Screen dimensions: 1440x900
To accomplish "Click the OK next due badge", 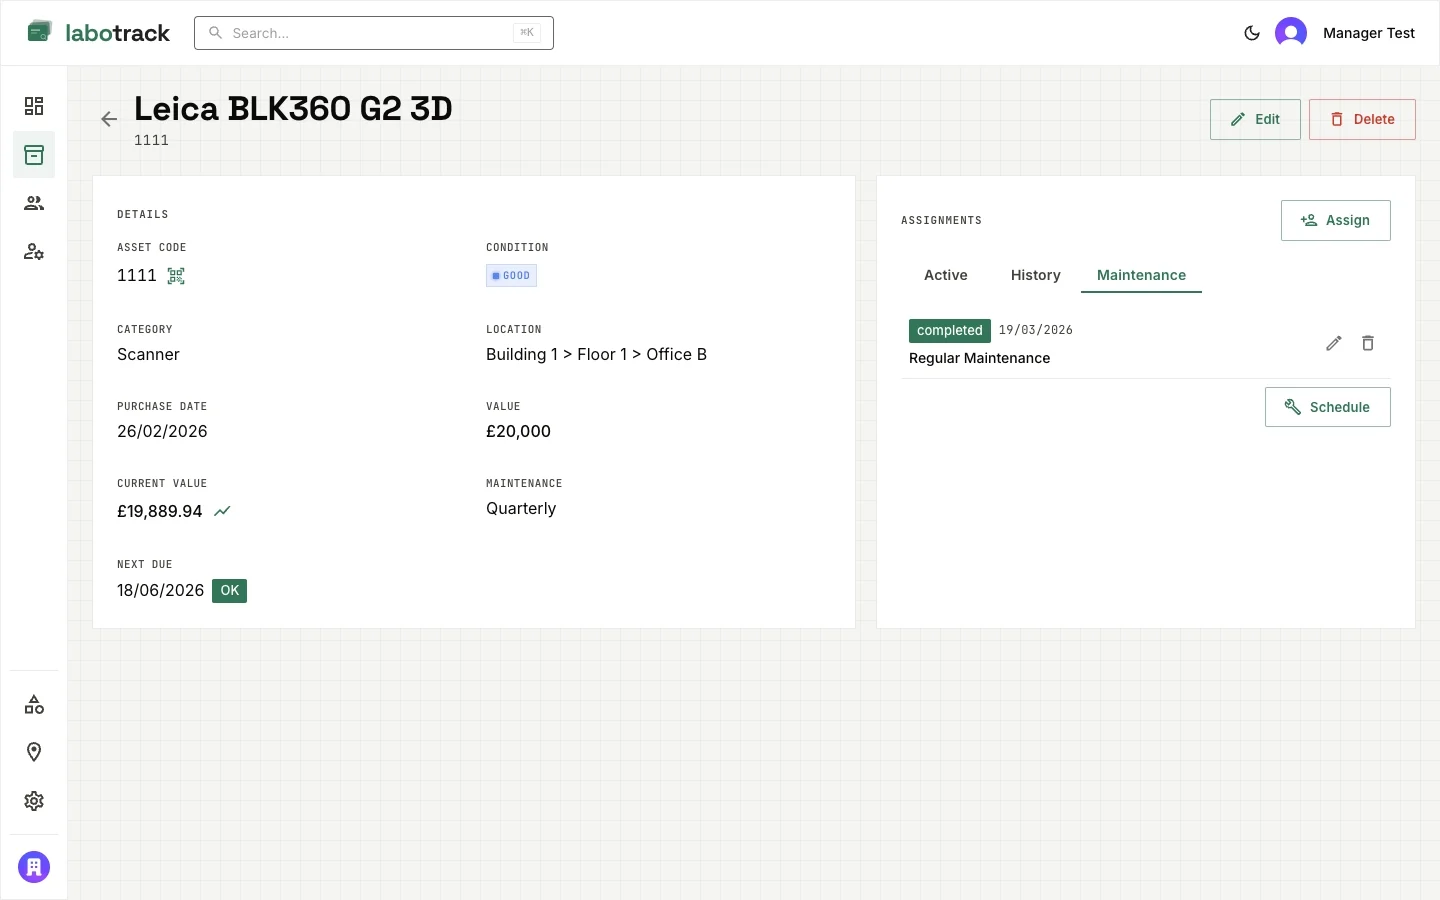I will [x=229, y=591].
